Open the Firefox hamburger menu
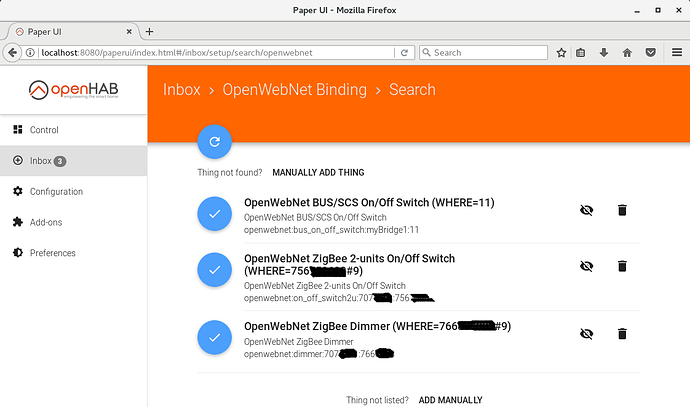The height and width of the screenshot is (407, 690). click(677, 53)
